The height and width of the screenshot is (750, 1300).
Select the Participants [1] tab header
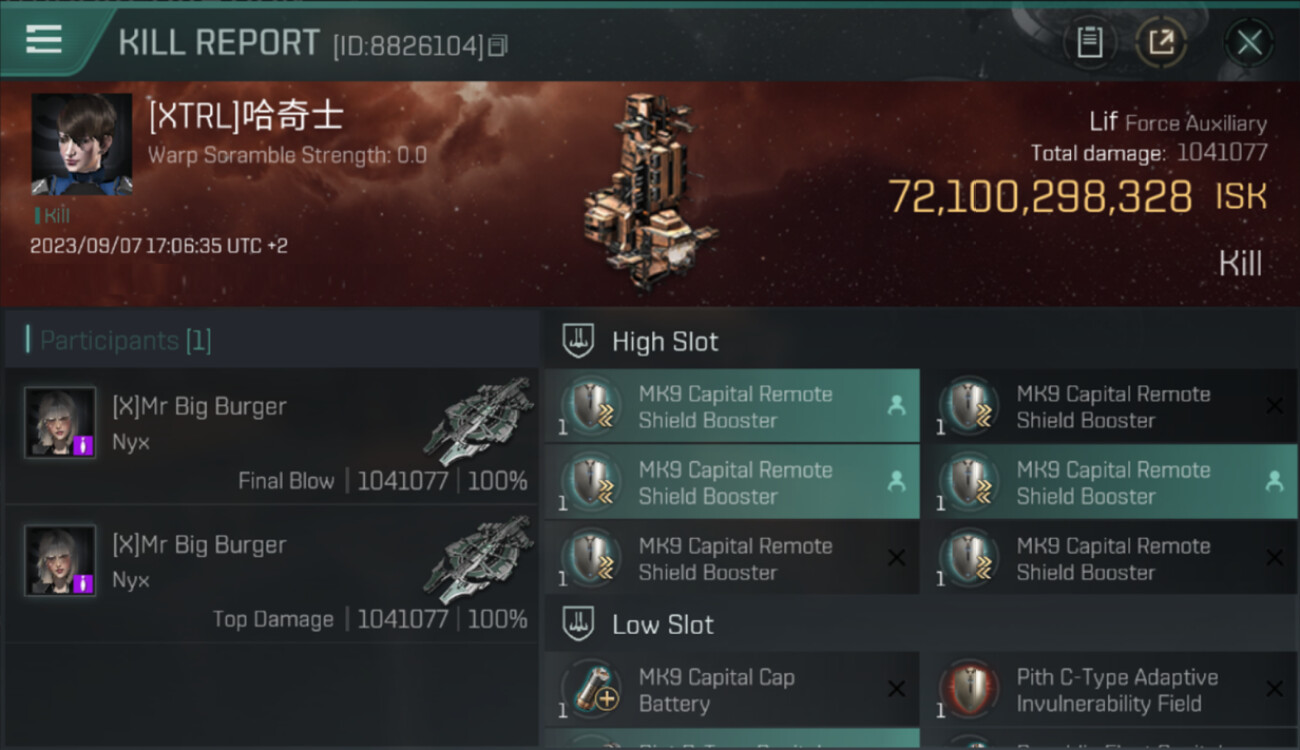click(x=125, y=341)
